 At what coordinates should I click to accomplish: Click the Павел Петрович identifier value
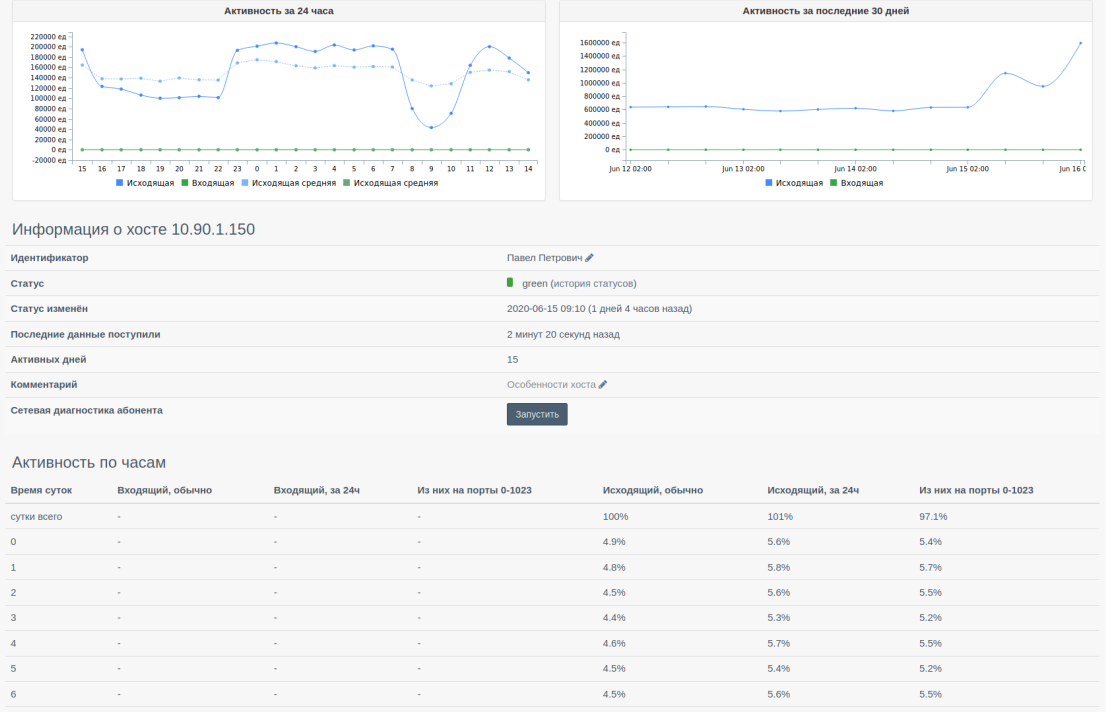click(x=544, y=258)
